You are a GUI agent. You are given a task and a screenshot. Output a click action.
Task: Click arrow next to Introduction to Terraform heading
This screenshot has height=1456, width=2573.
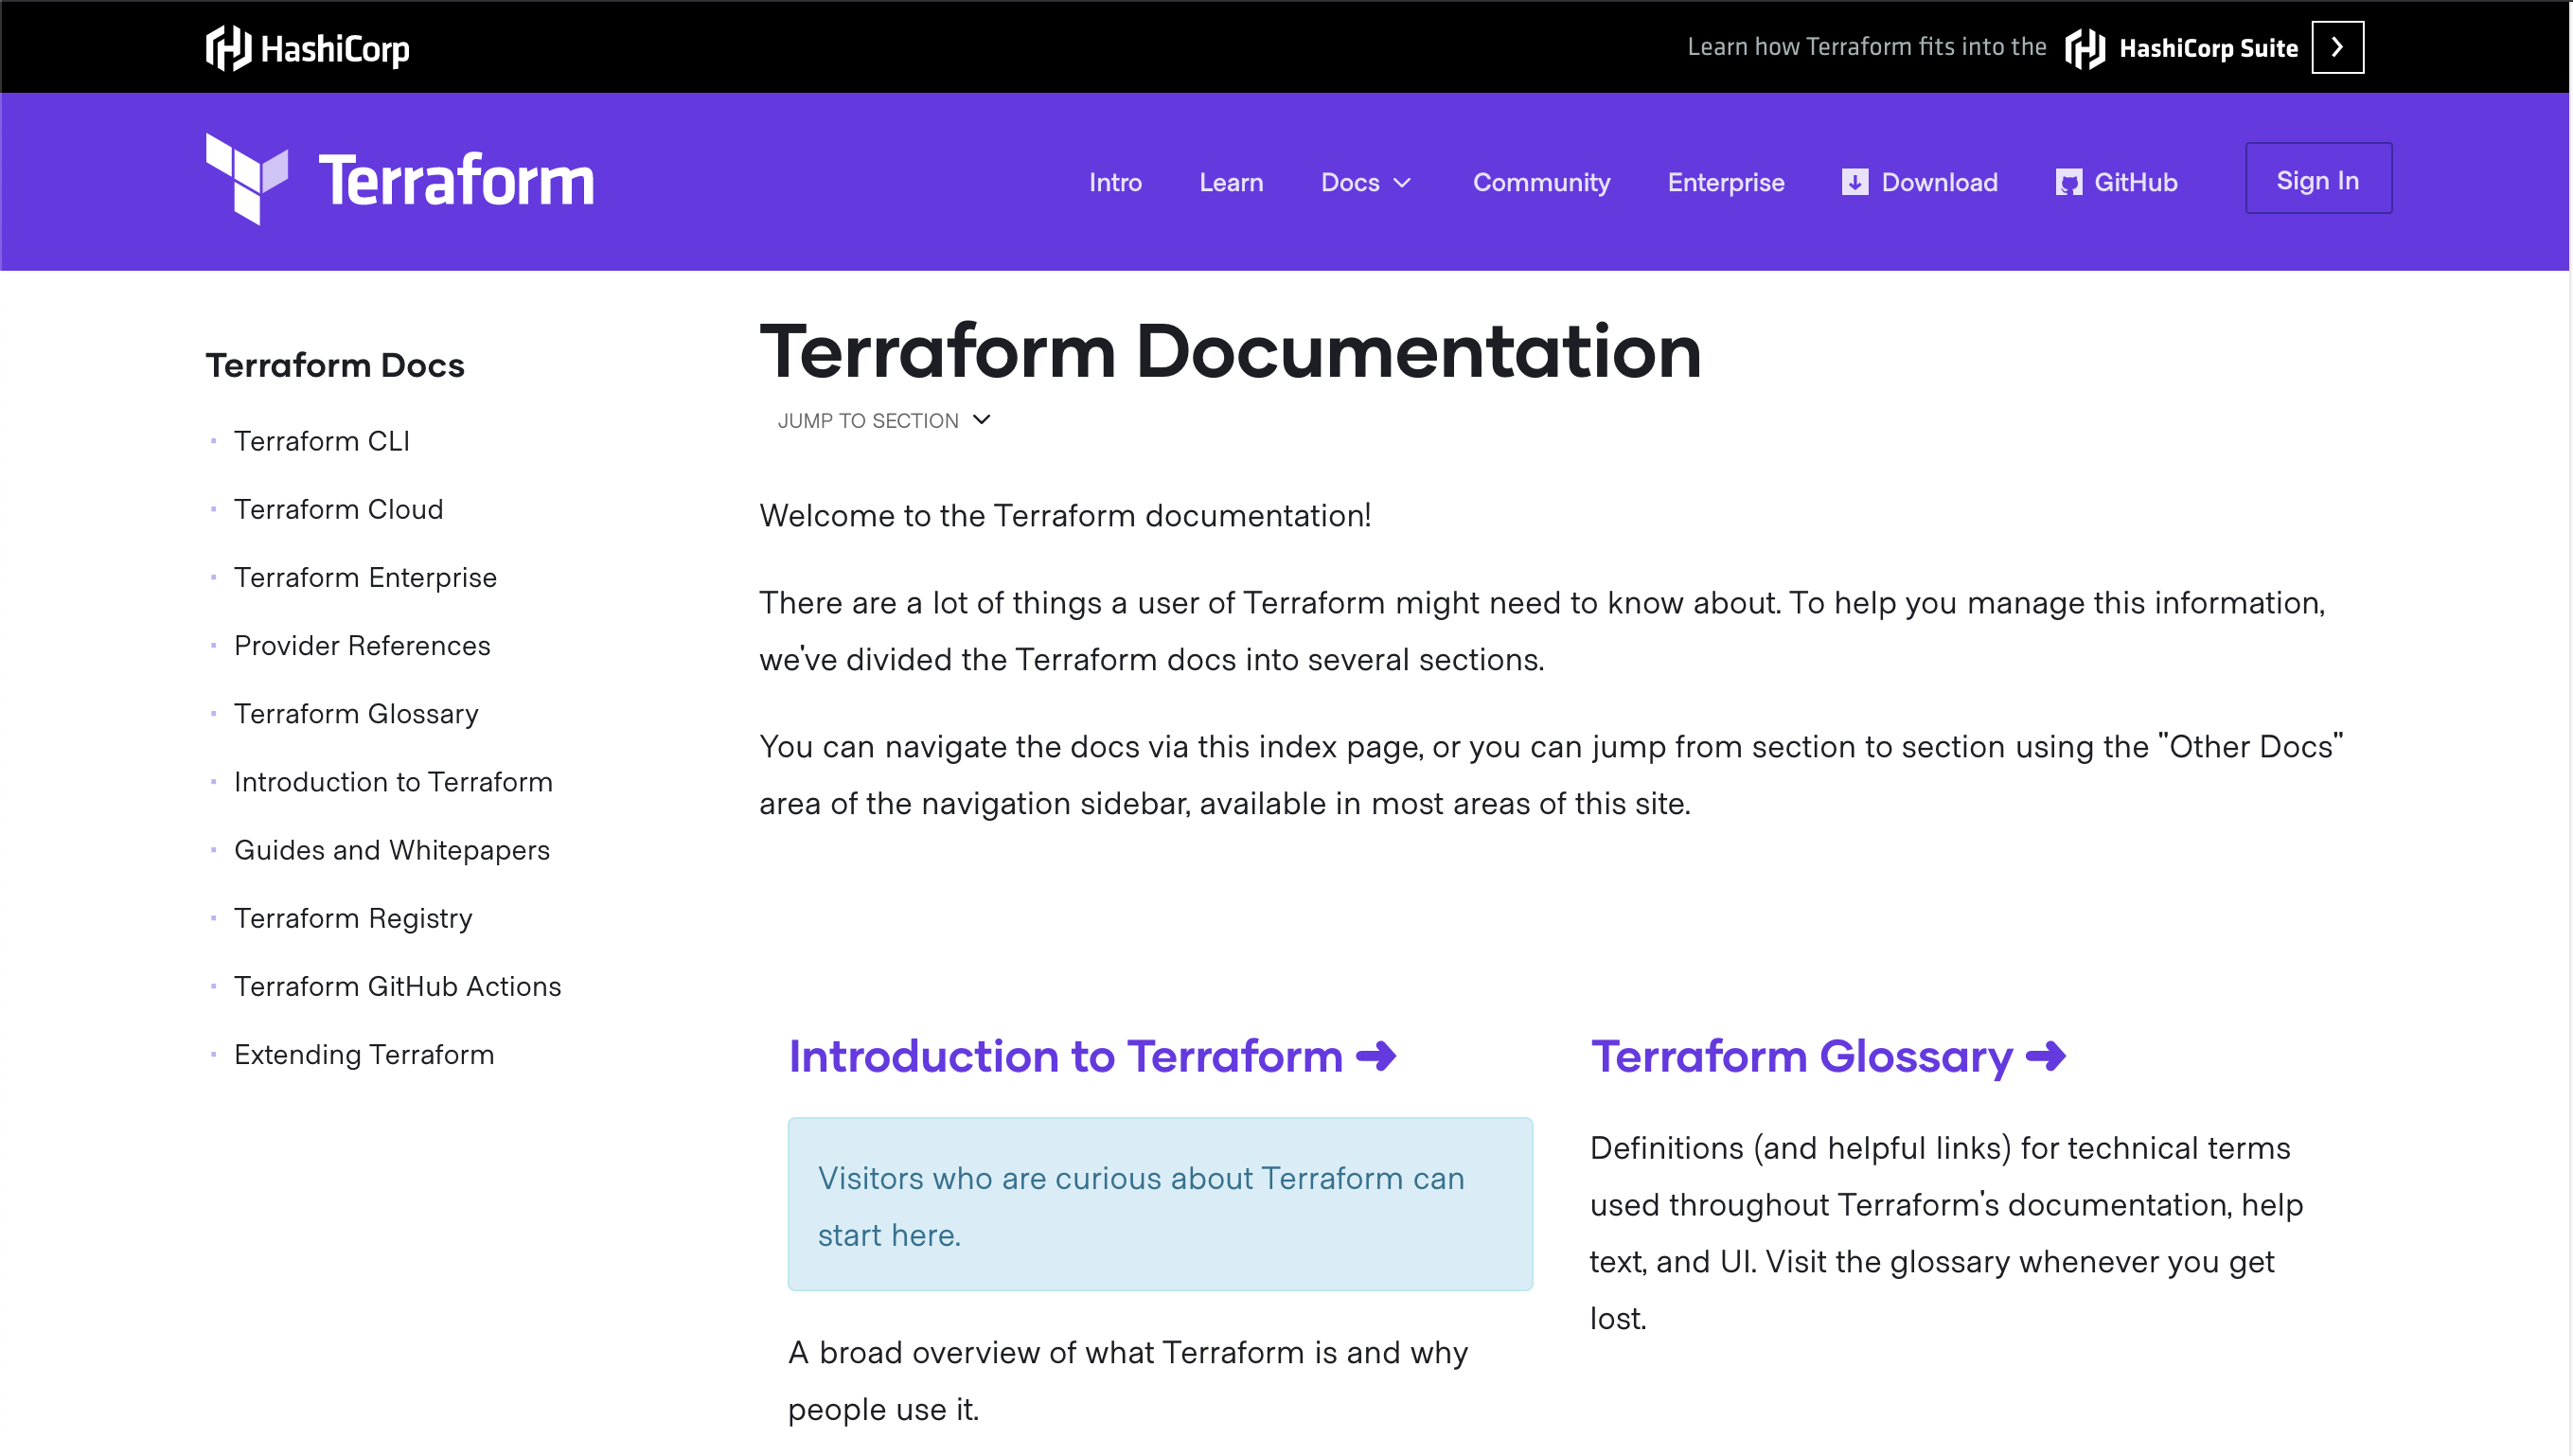[x=1376, y=1056]
